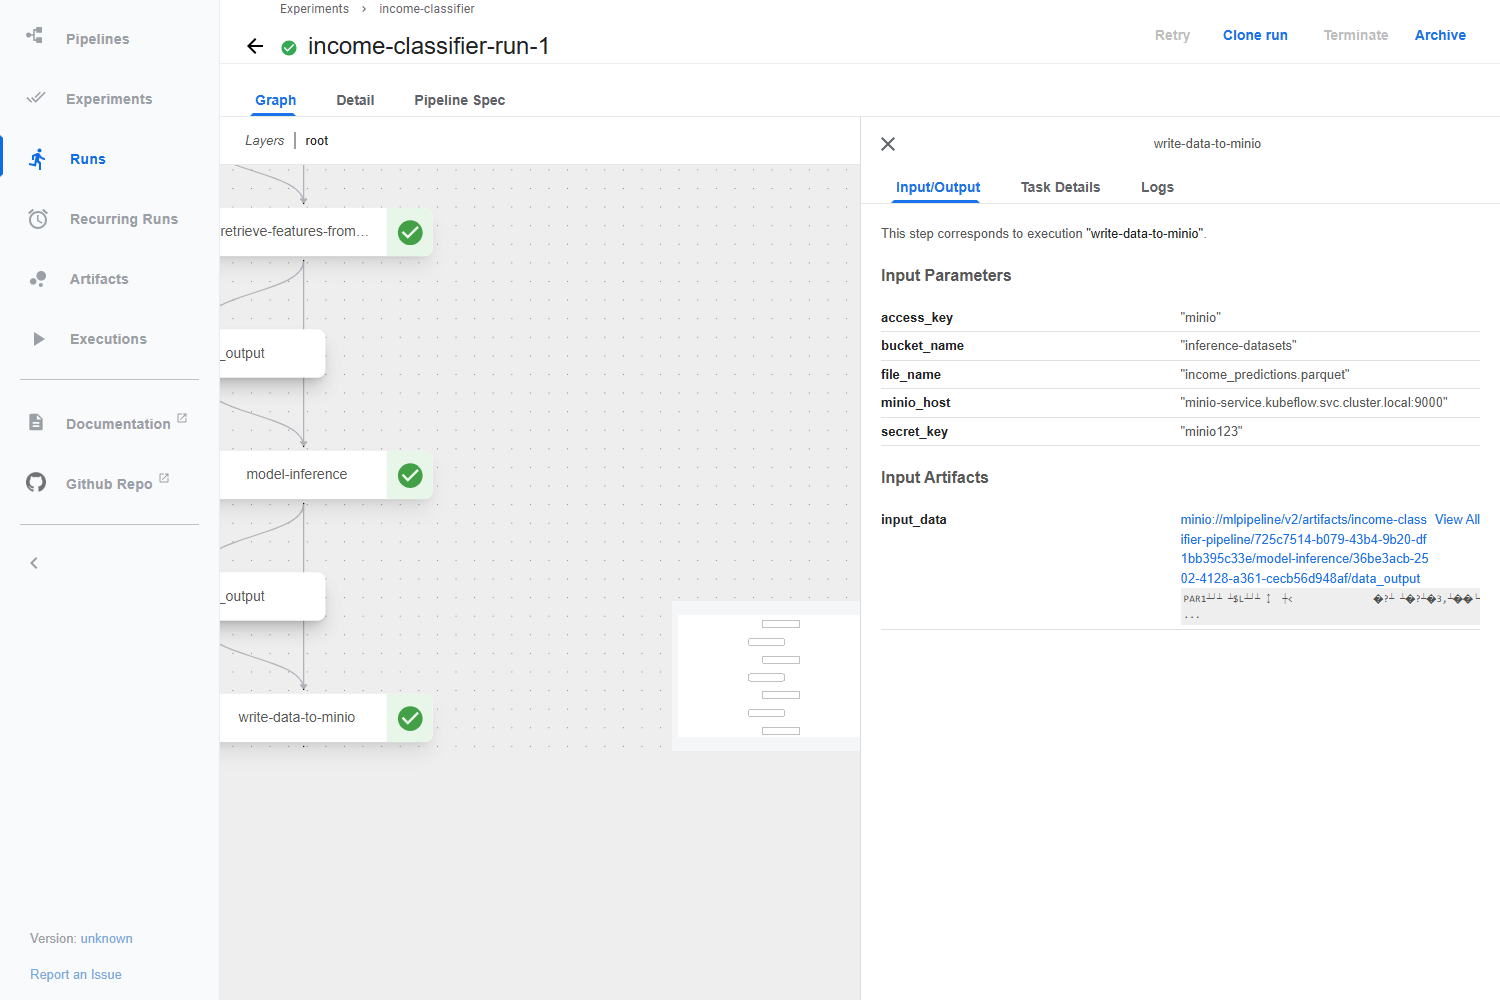Select the Runs running-figure icon

[x=38, y=159]
